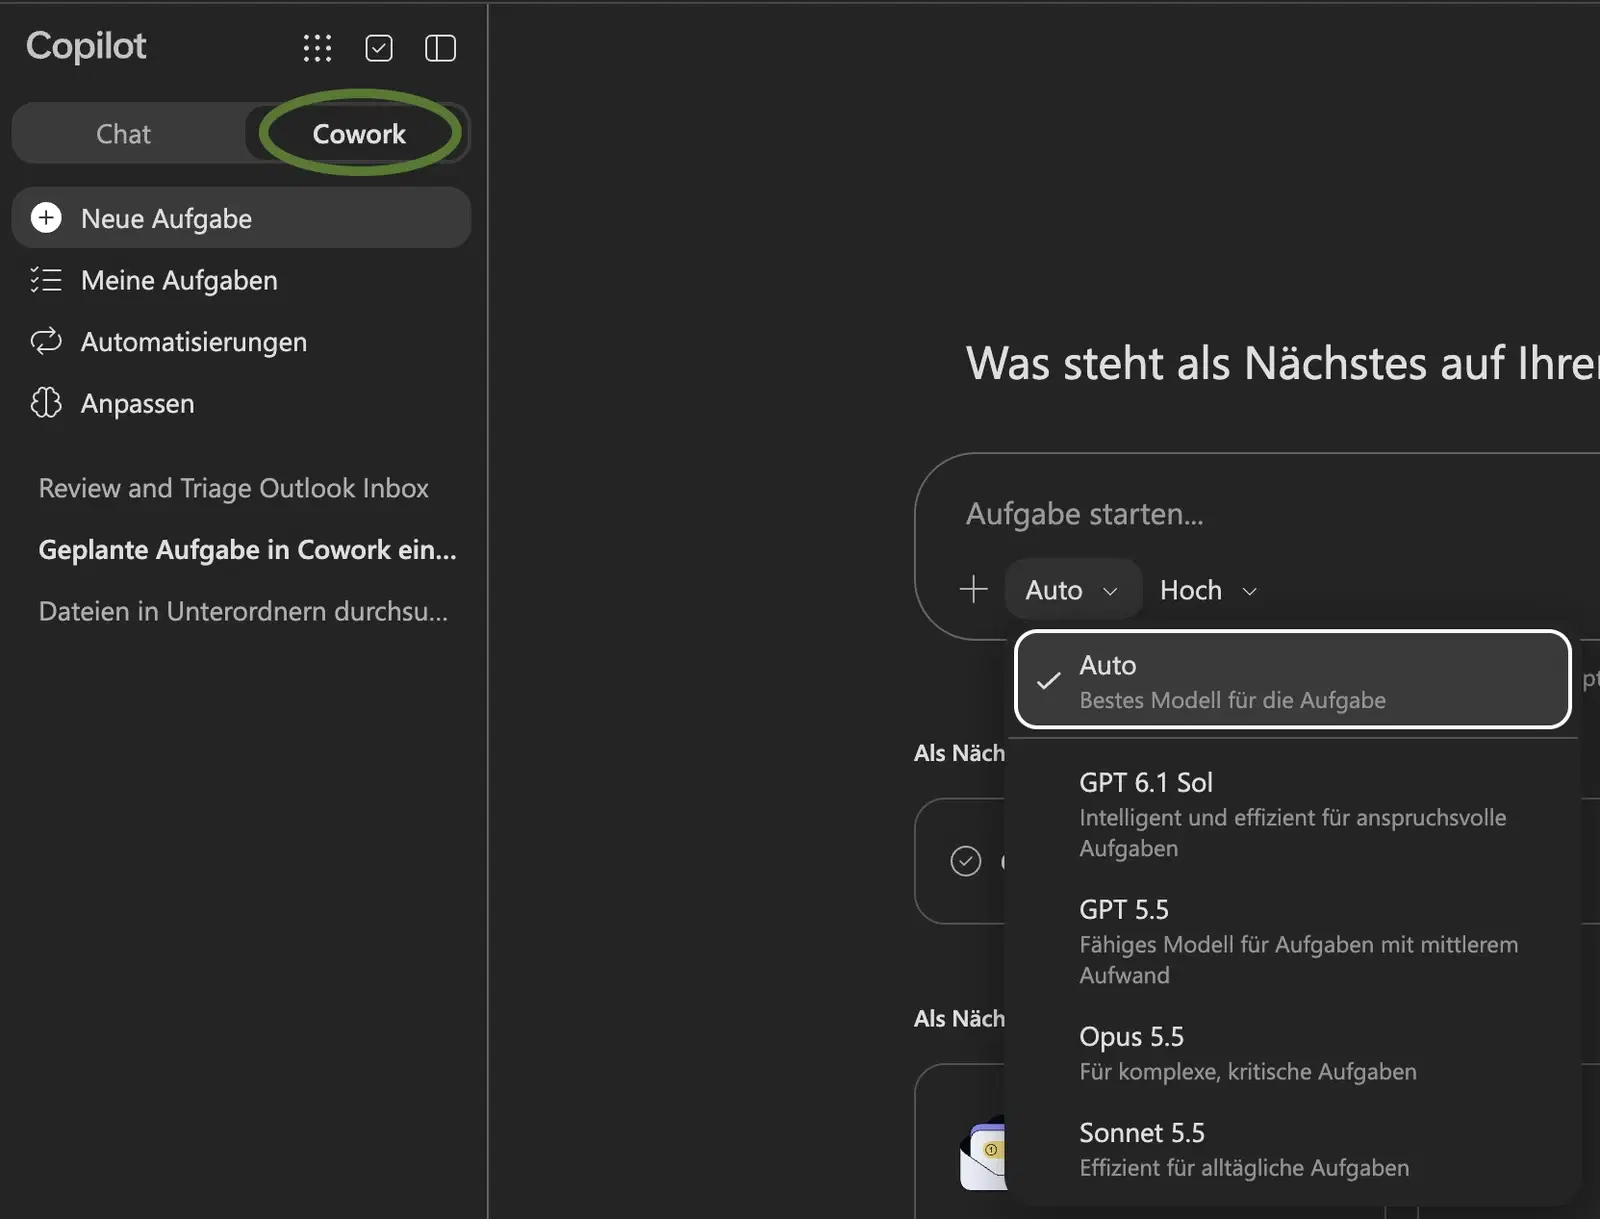Open the Auto model dropdown
Viewport: 1600px width, 1219px height.
tap(1072, 590)
